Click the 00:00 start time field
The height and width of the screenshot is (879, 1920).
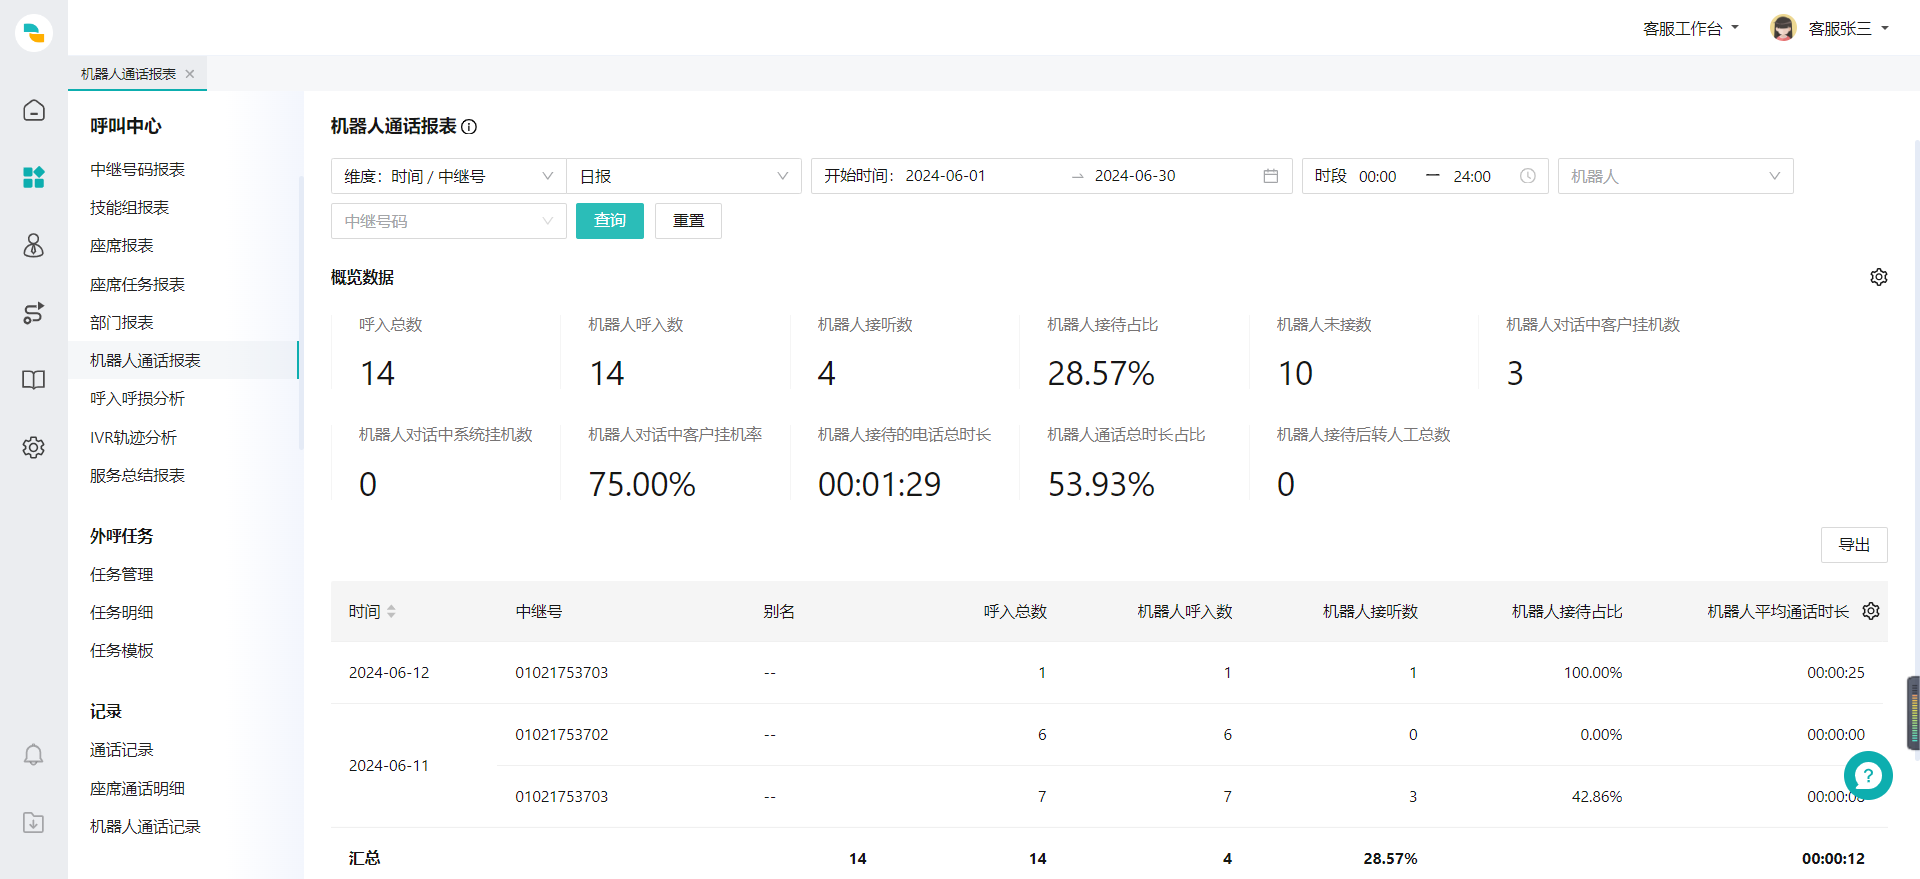(1377, 177)
